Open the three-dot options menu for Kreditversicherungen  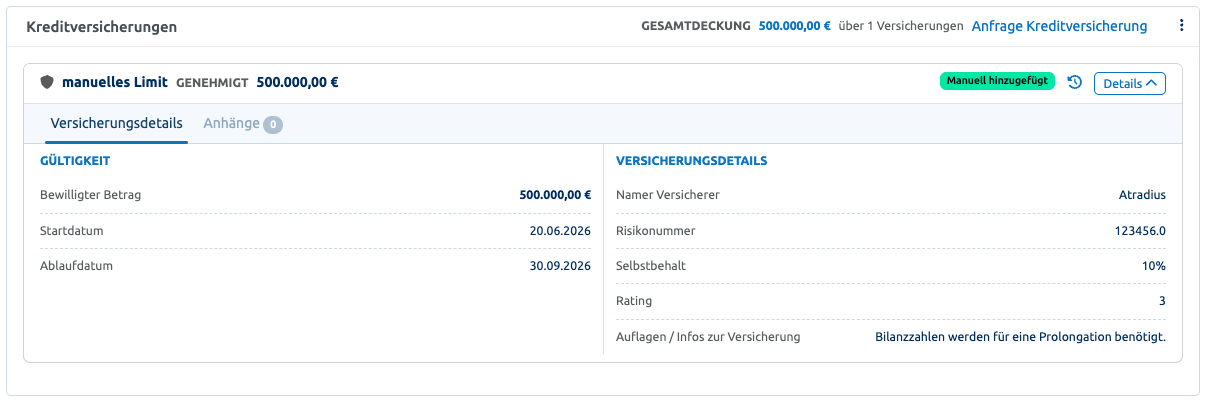point(1182,26)
